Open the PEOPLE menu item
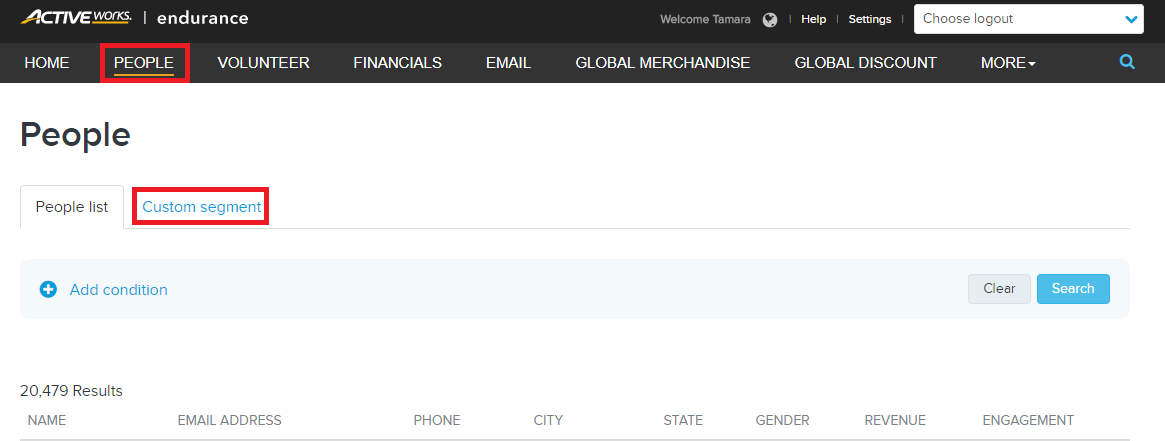Image resolution: width=1165 pixels, height=441 pixels. (x=144, y=63)
